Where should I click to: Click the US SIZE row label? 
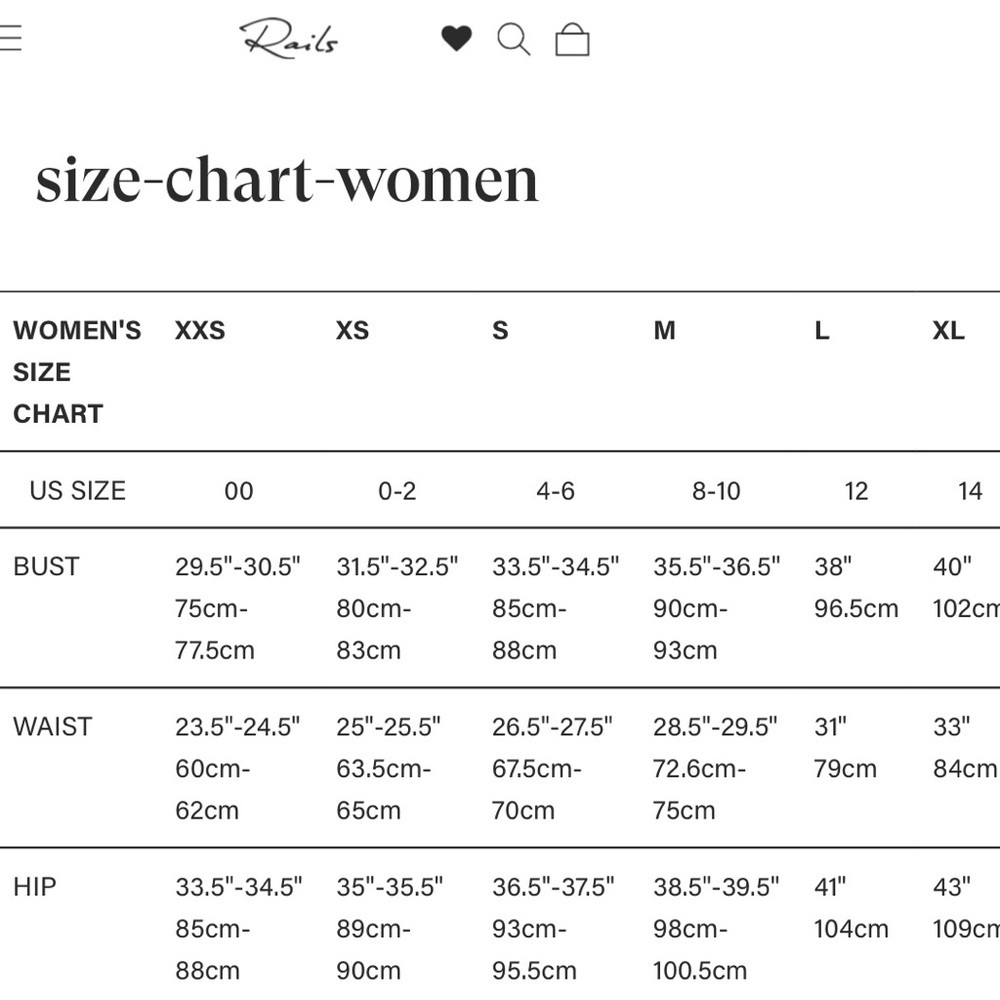(78, 490)
